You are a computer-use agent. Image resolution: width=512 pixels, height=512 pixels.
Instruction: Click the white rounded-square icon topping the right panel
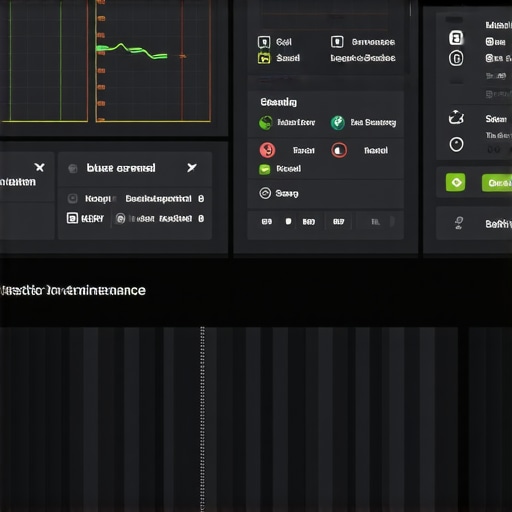click(456, 38)
